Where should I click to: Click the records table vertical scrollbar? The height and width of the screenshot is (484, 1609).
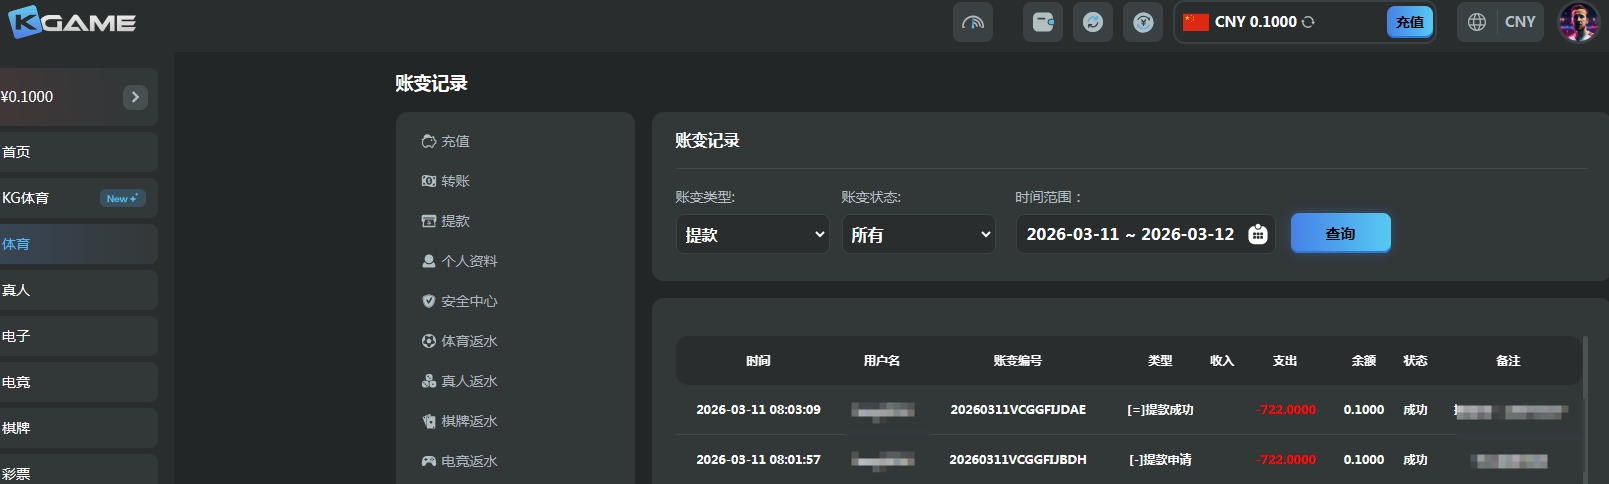[x=1585, y=367]
